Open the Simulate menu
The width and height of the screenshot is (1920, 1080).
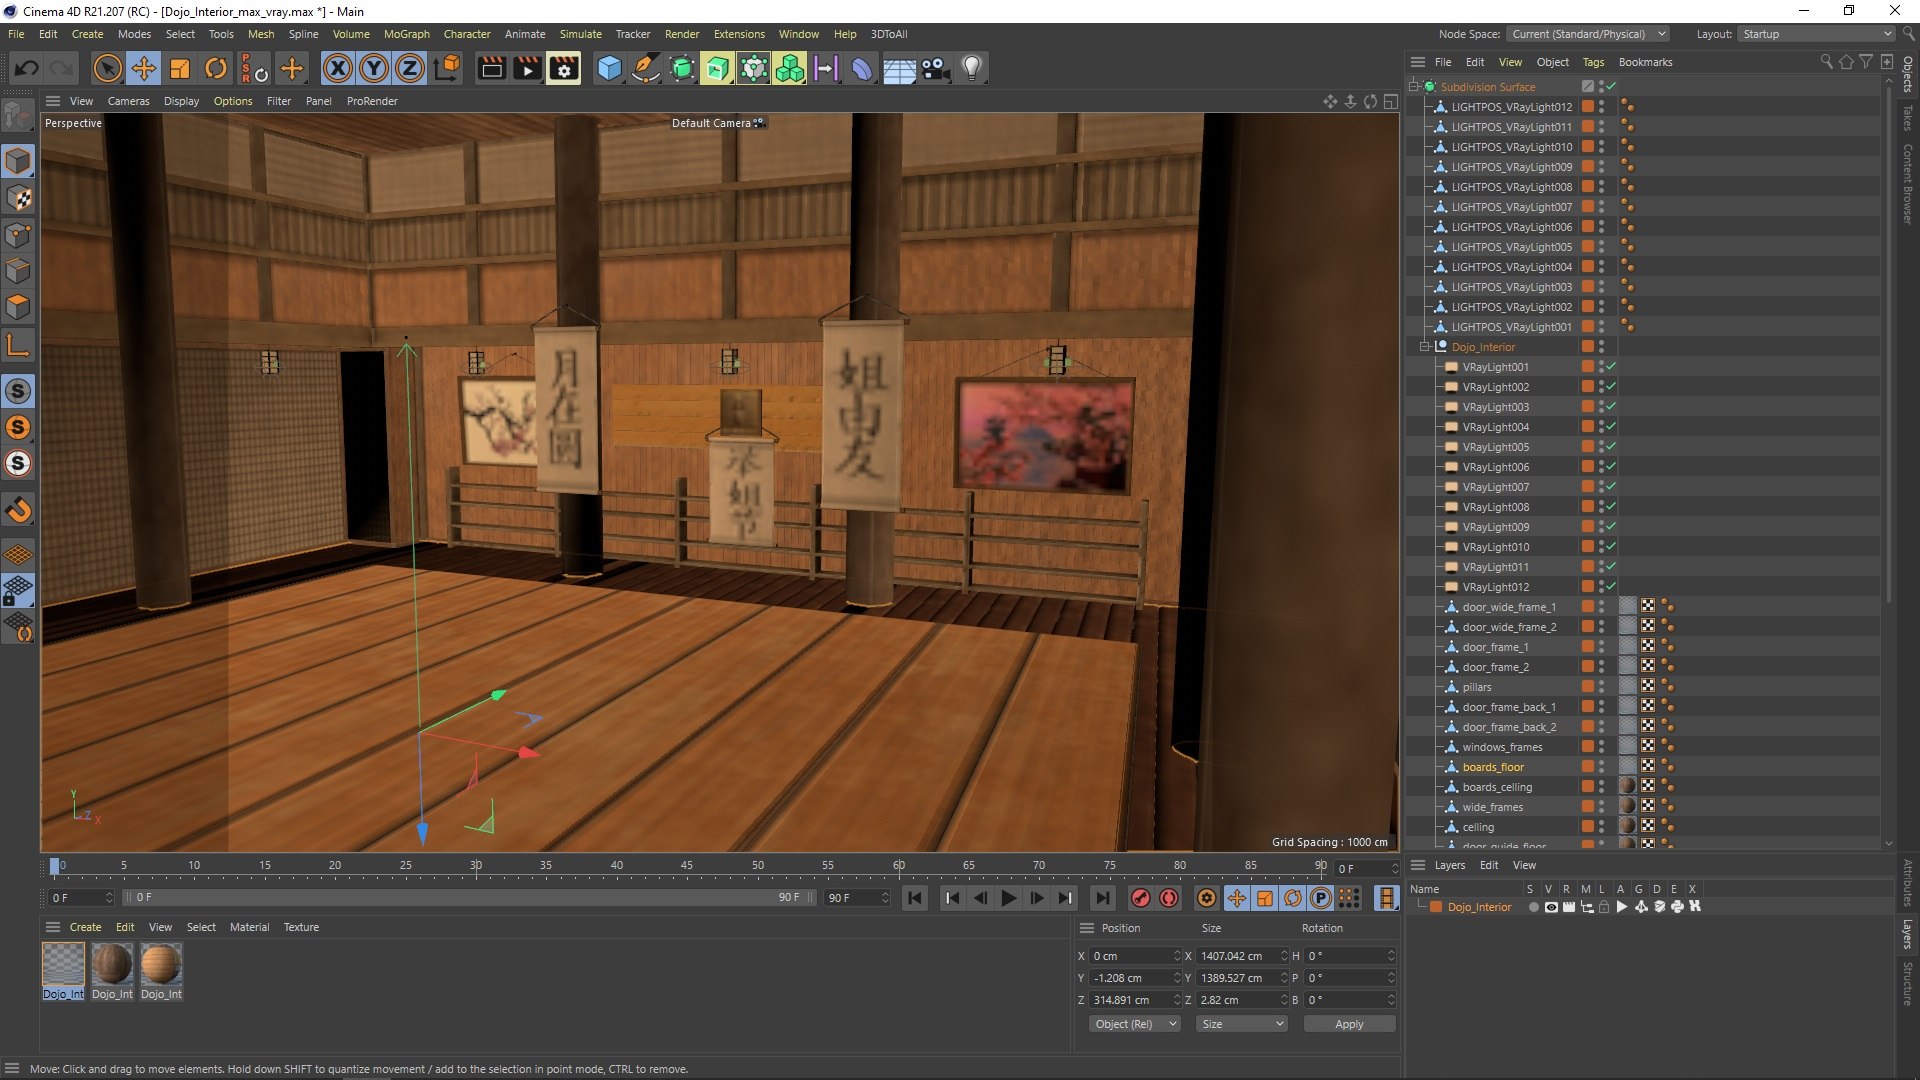point(580,34)
